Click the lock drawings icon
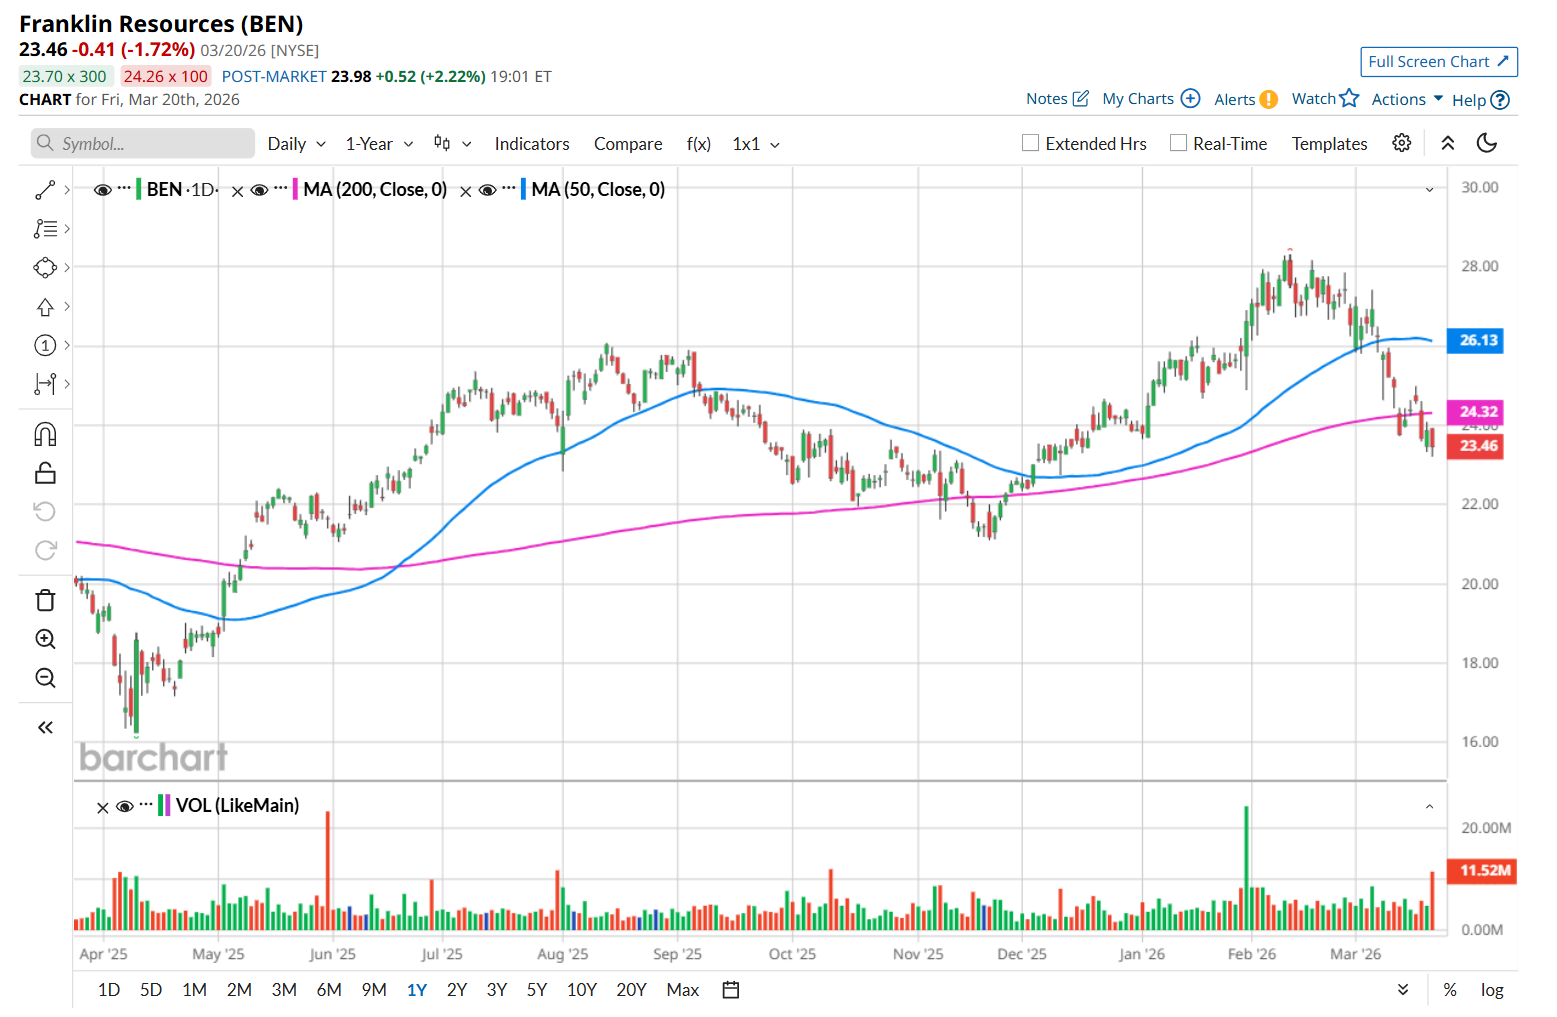Viewport: 1557px width, 1017px height. 45,473
